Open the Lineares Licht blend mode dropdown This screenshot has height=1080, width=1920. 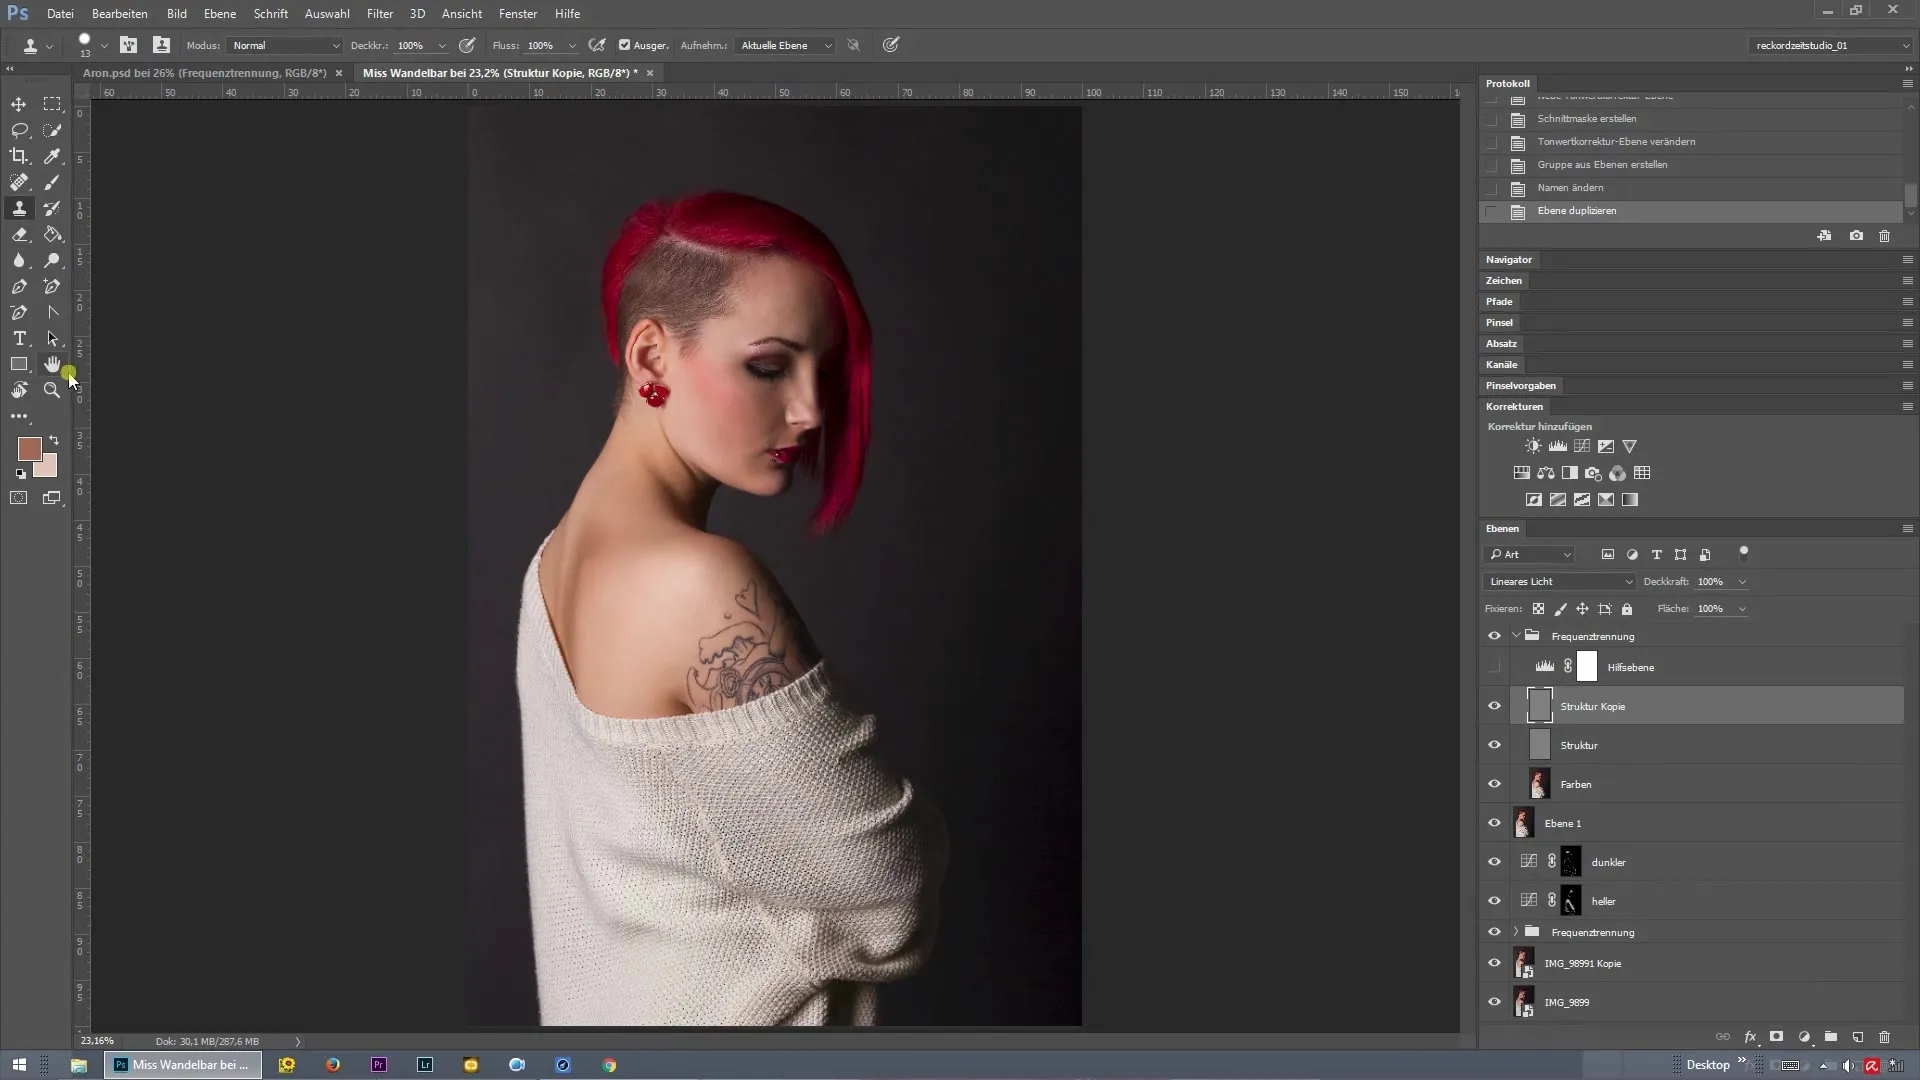1559,581
